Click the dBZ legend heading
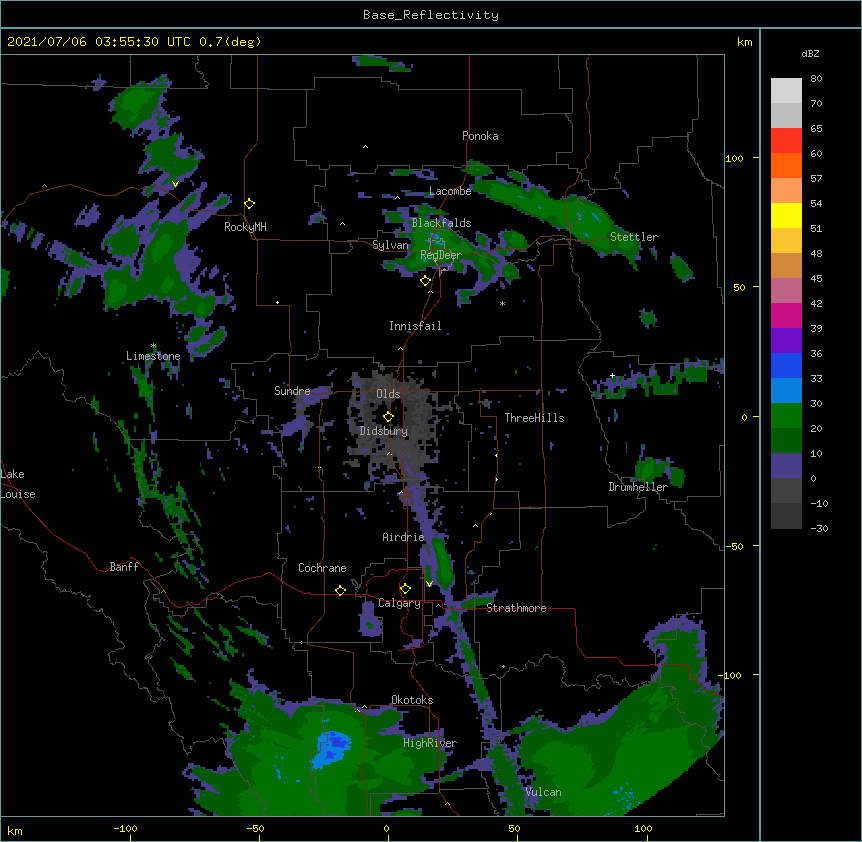 [810, 53]
